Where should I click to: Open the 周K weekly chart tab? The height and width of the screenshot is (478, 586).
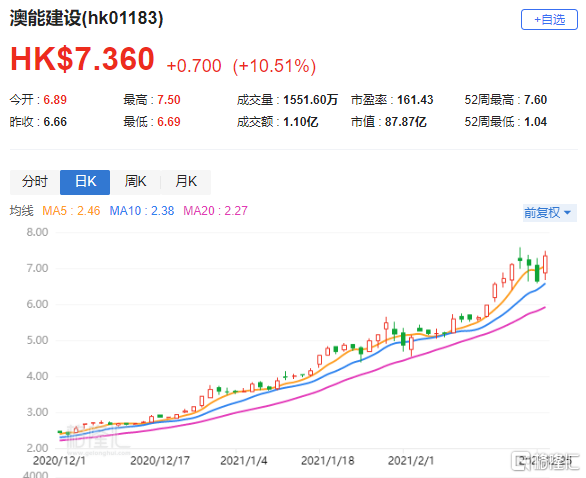[x=135, y=182]
